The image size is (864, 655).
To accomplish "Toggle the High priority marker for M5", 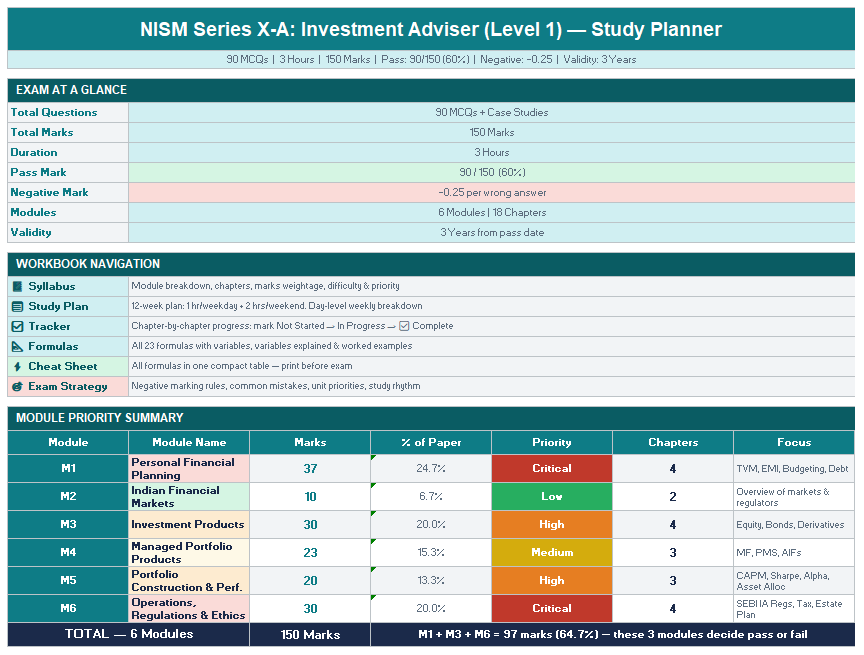I will coord(551,579).
